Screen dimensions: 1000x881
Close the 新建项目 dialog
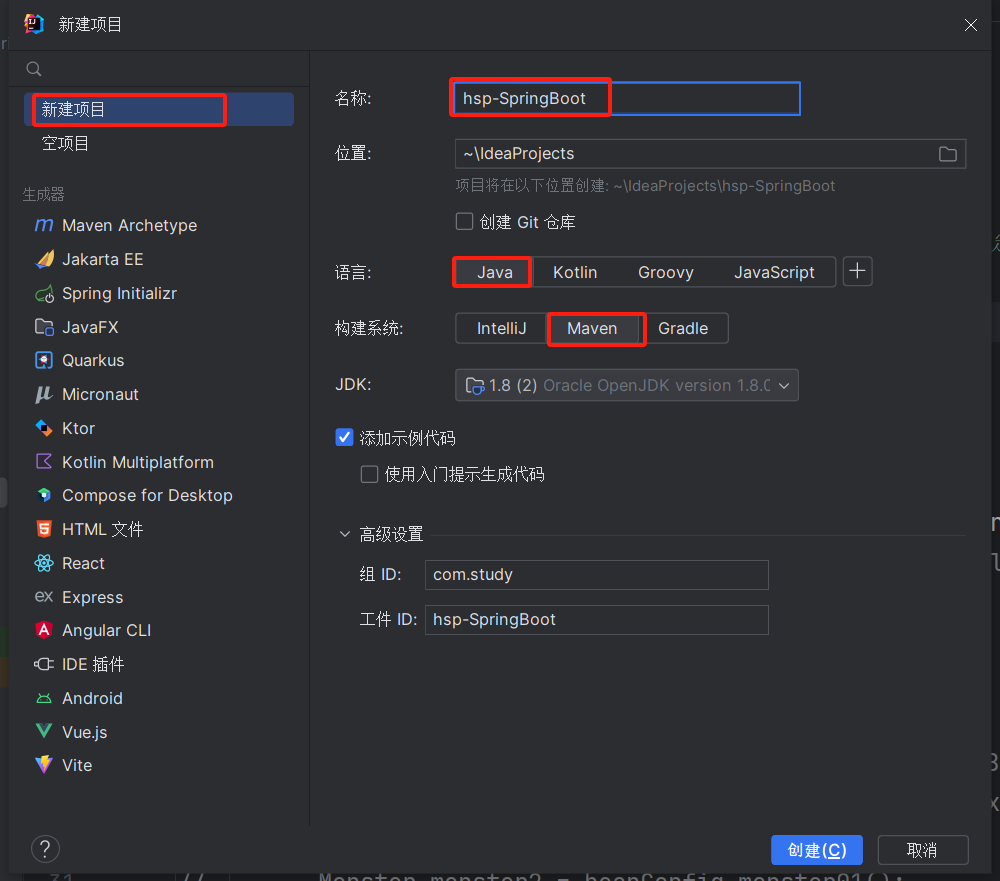coord(971,25)
